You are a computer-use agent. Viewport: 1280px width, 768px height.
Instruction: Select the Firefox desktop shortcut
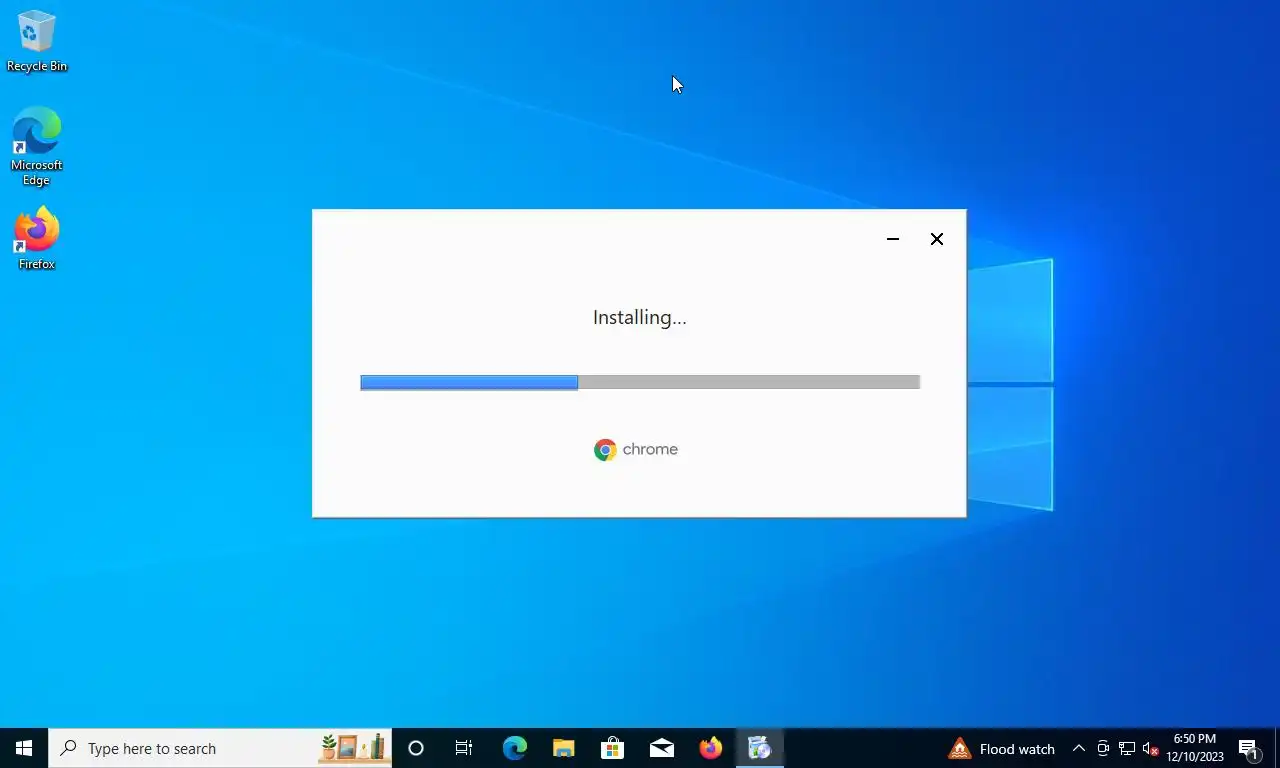click(37, 239)
